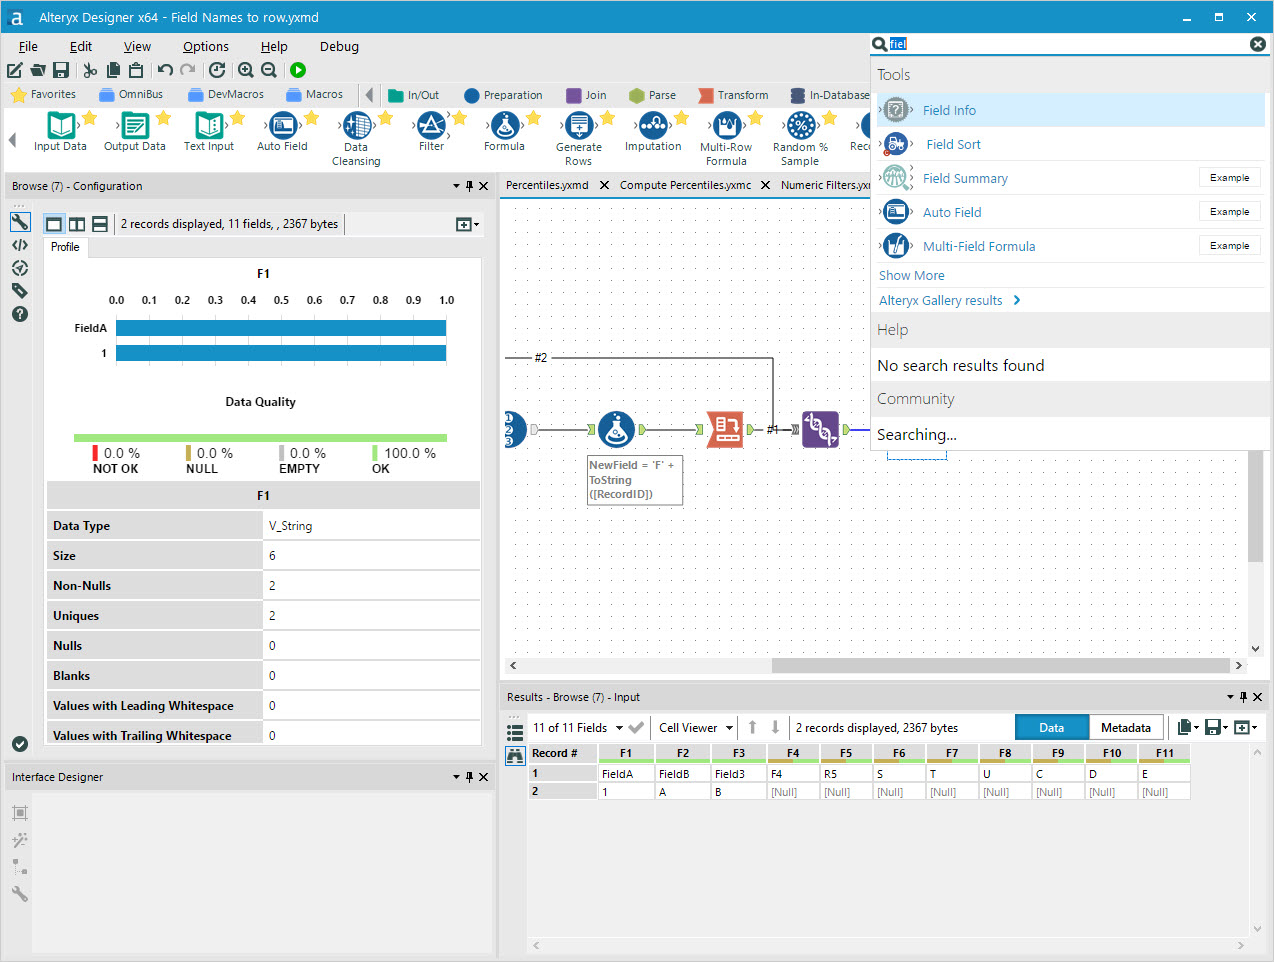Viewport: 1274px width, 962px height.
Task: Click the Redo arrow icon
Action: point(188,70)
